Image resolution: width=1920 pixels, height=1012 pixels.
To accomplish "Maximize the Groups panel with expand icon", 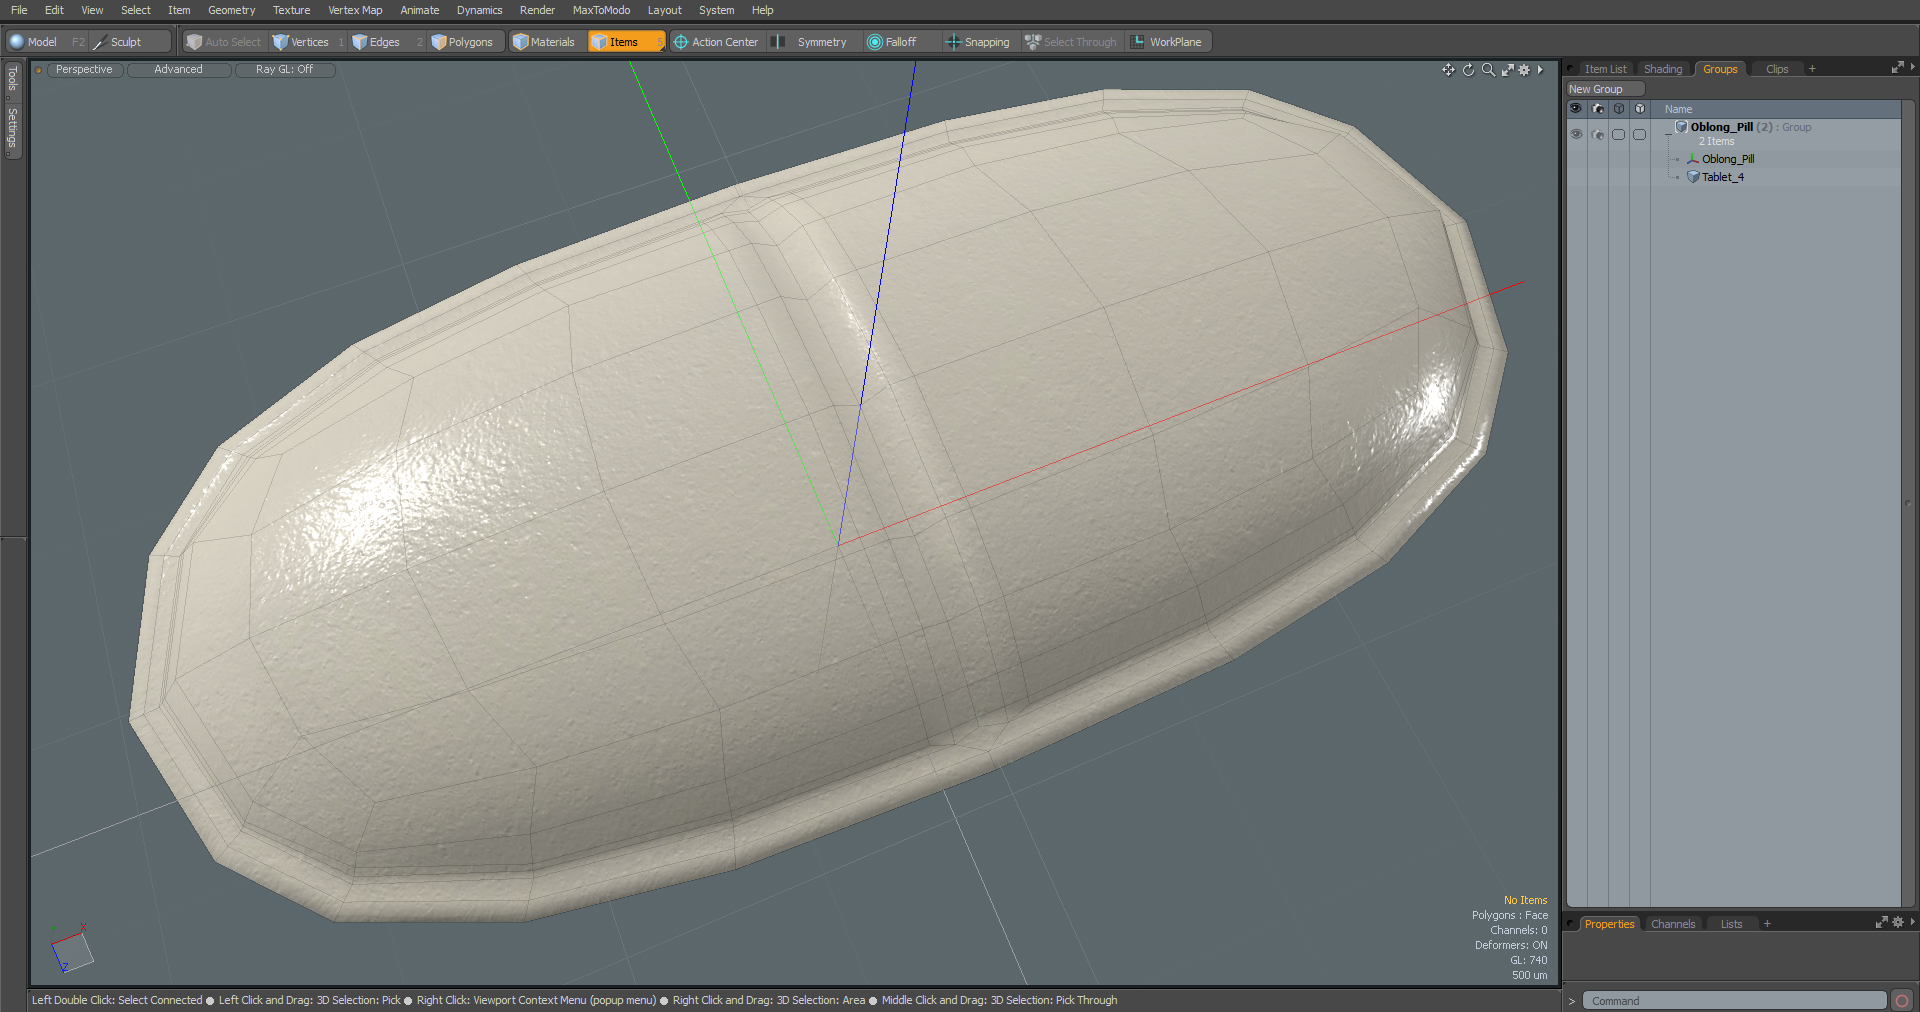I will [1898, 67].
